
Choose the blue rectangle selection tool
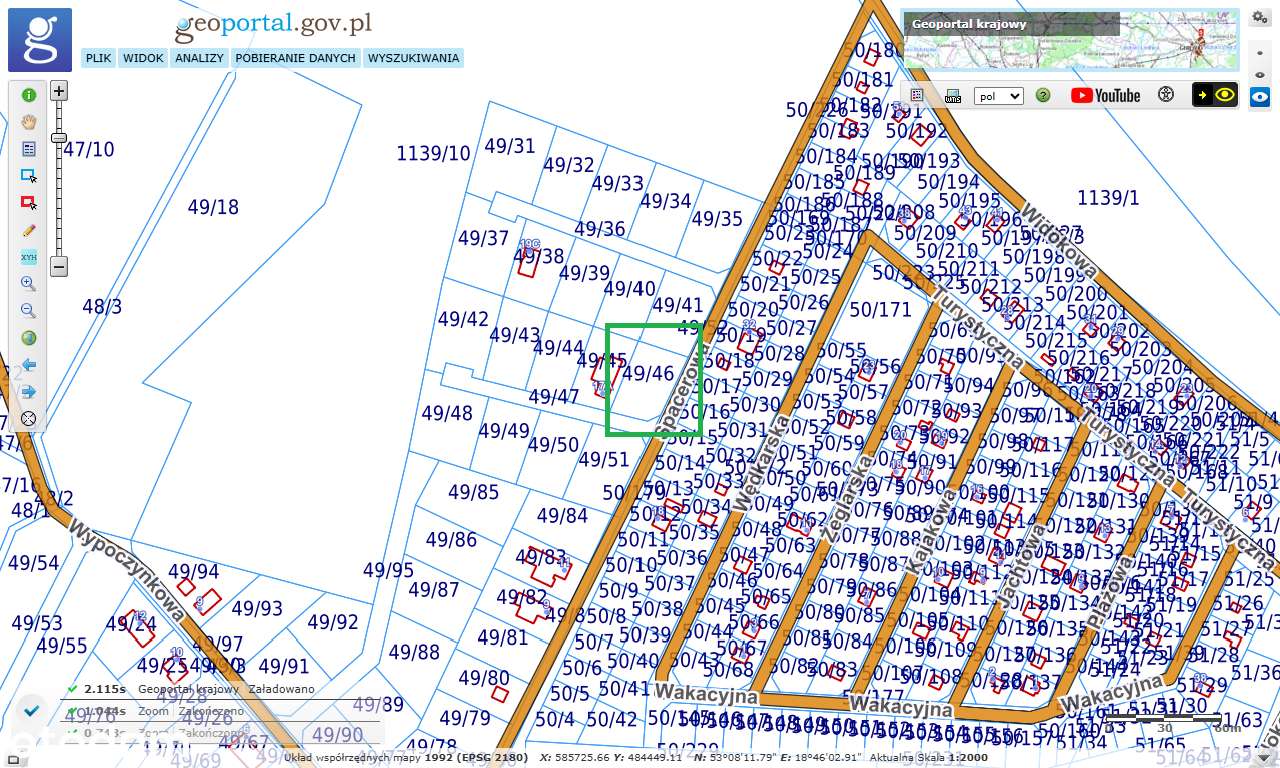pos(28,176)
